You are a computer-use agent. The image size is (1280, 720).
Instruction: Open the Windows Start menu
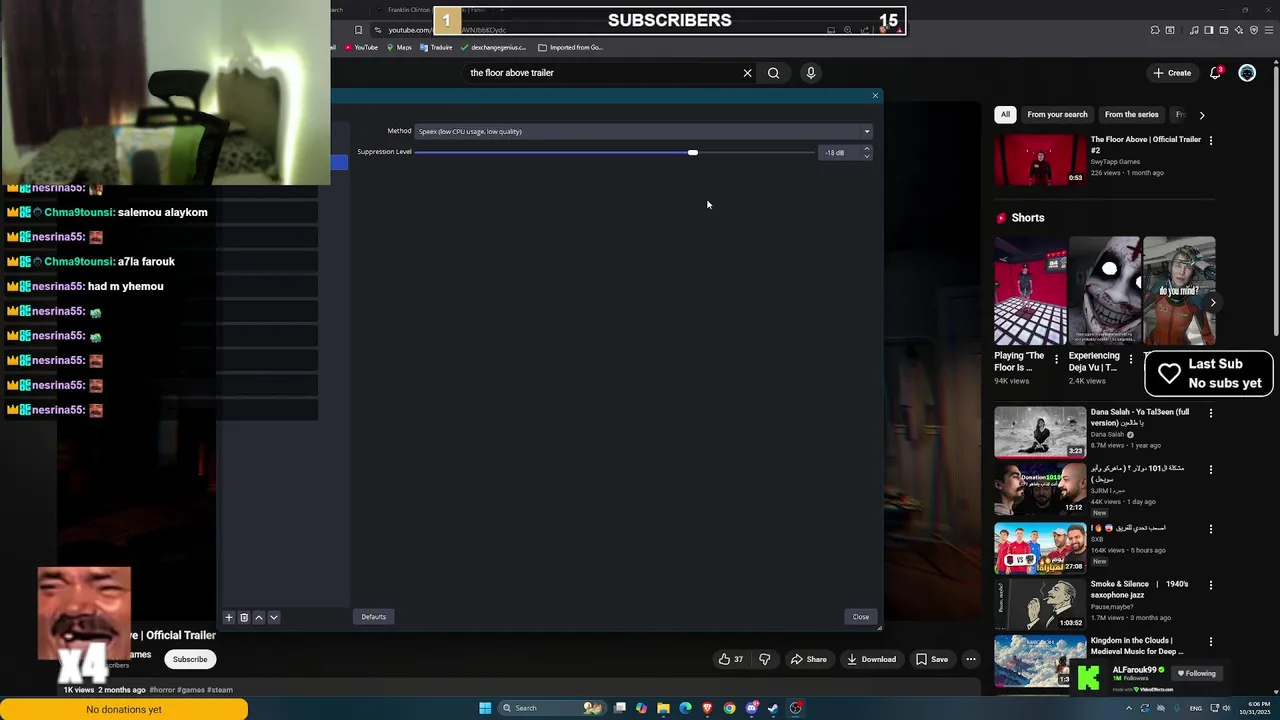485,708
